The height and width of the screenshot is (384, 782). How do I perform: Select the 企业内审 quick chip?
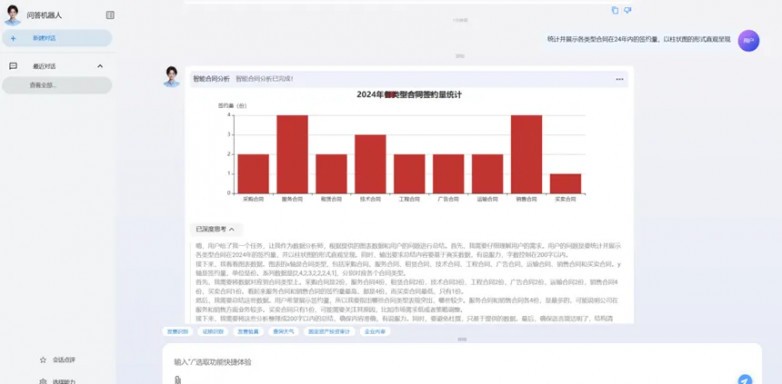(x=375, y=331)
